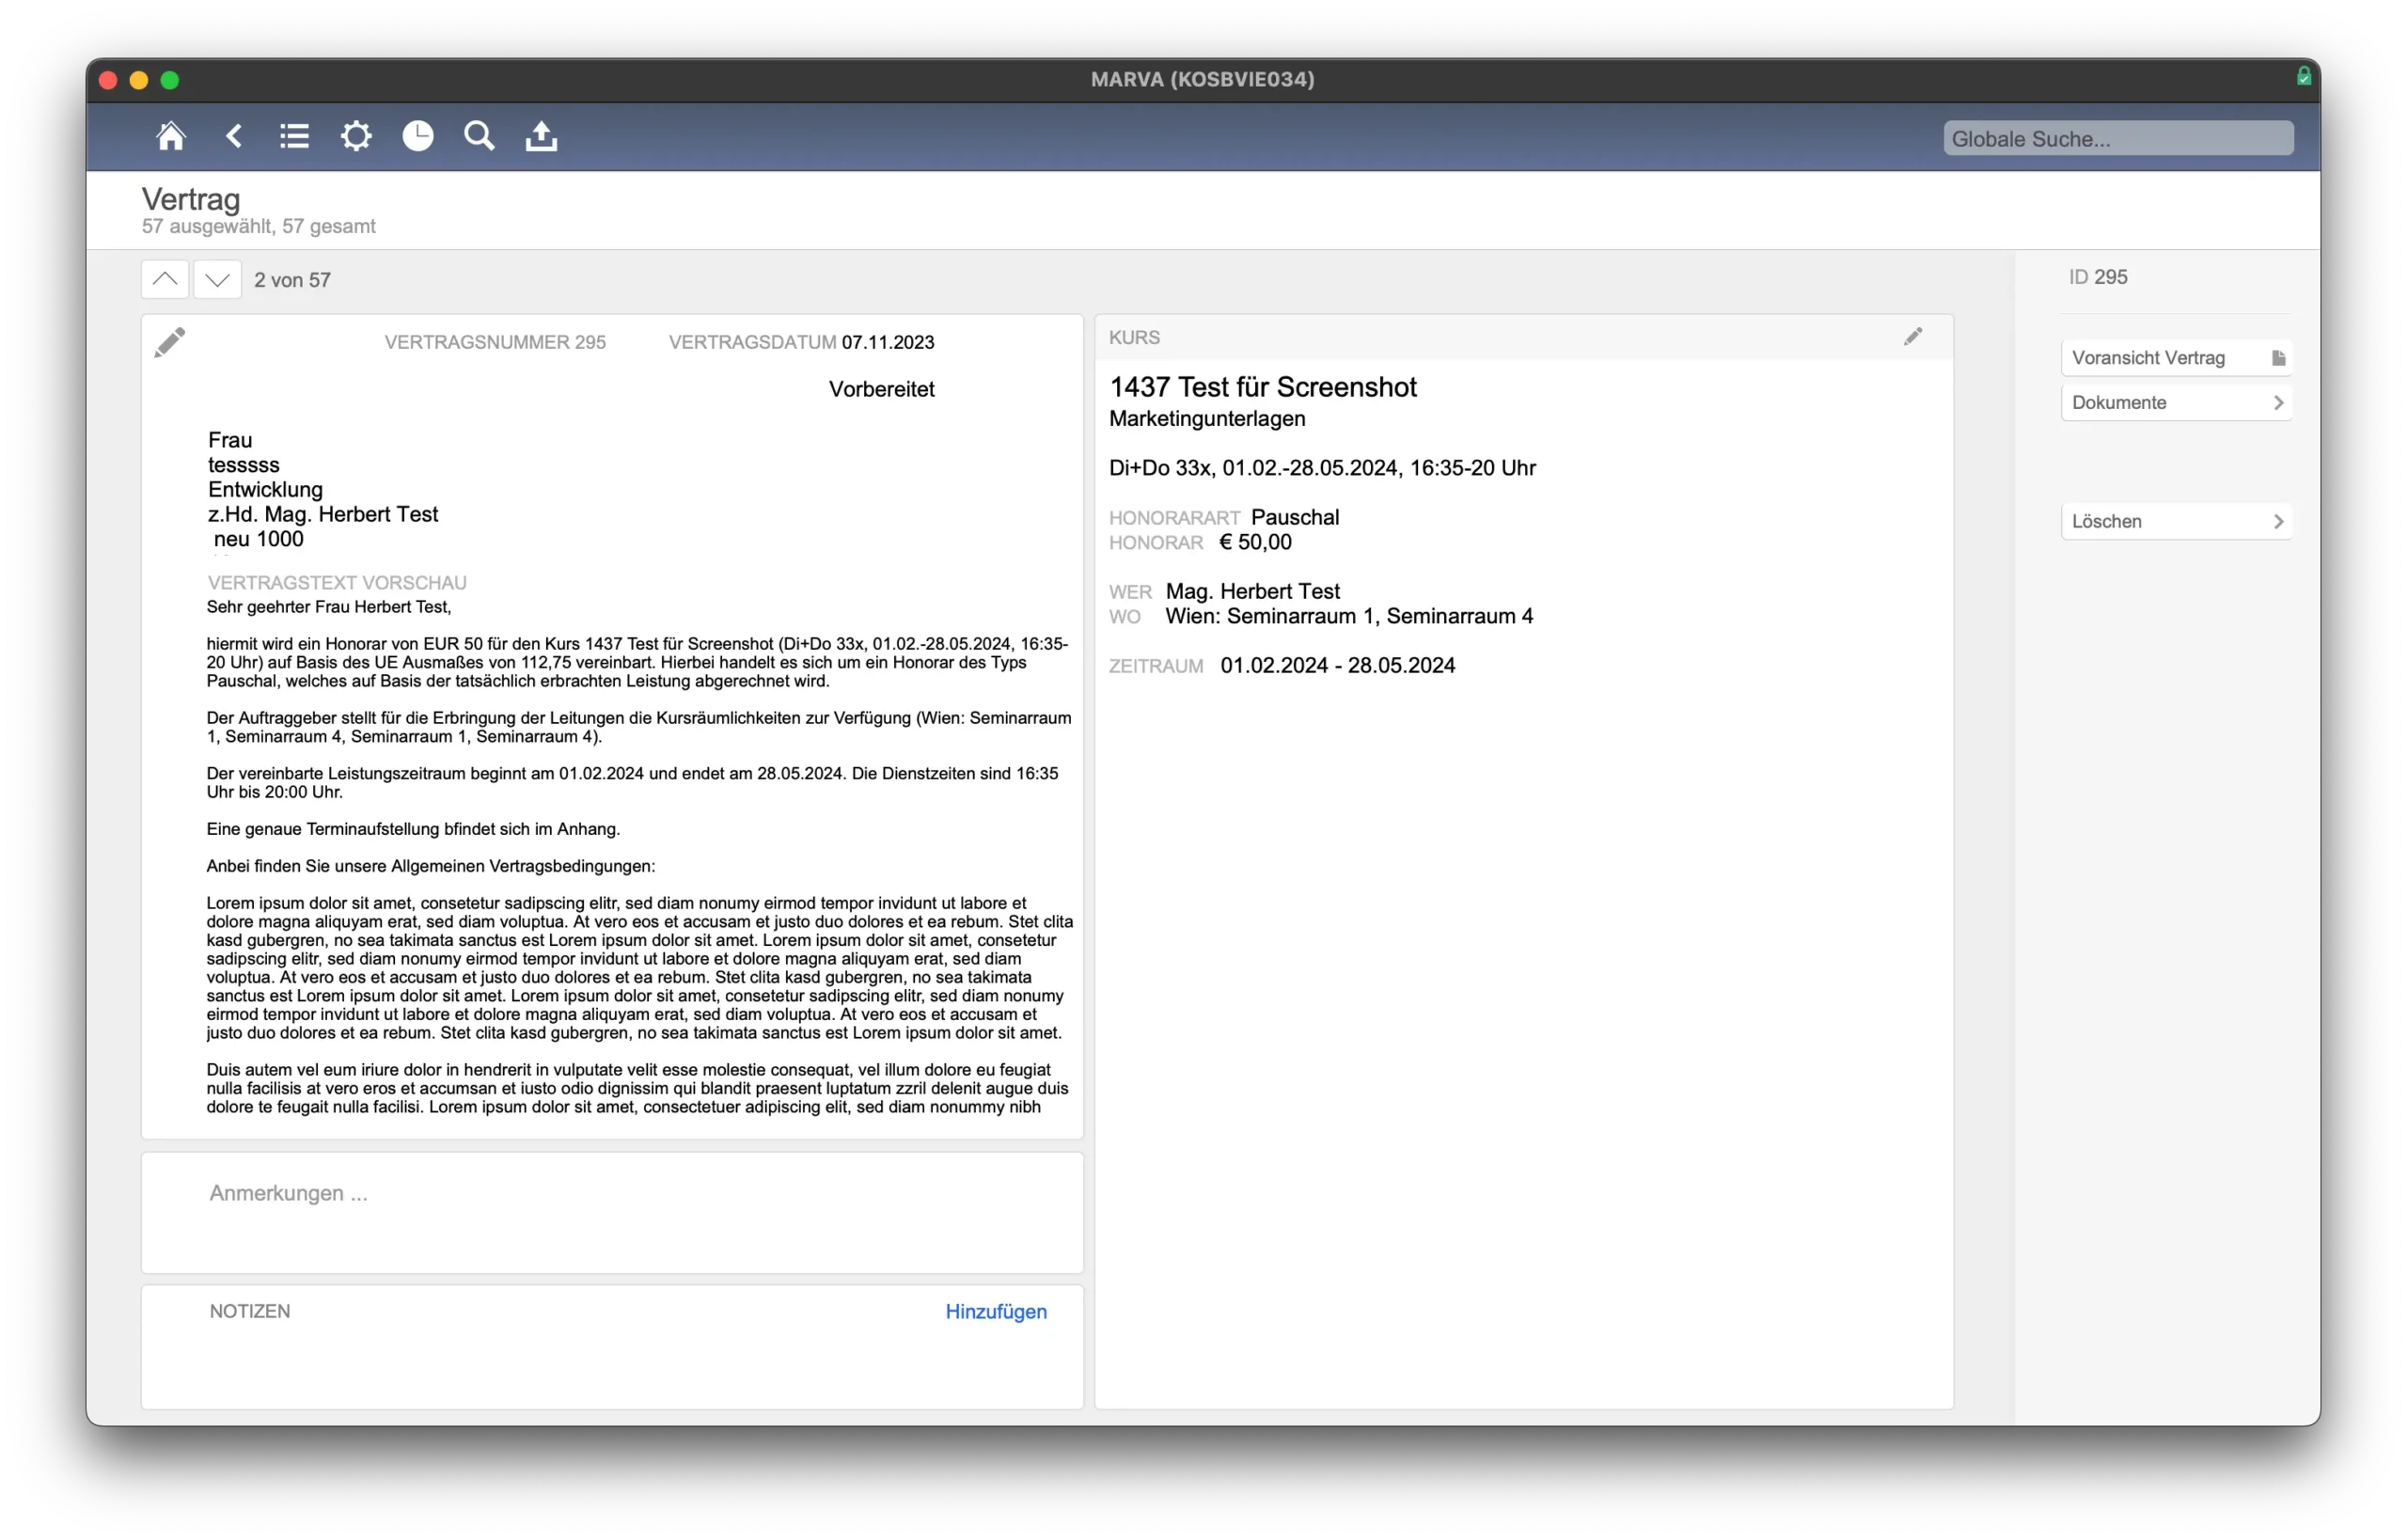Click Pauschal honorarart value
This screenshot has width=2407, height=1540.
point(1295,517)
